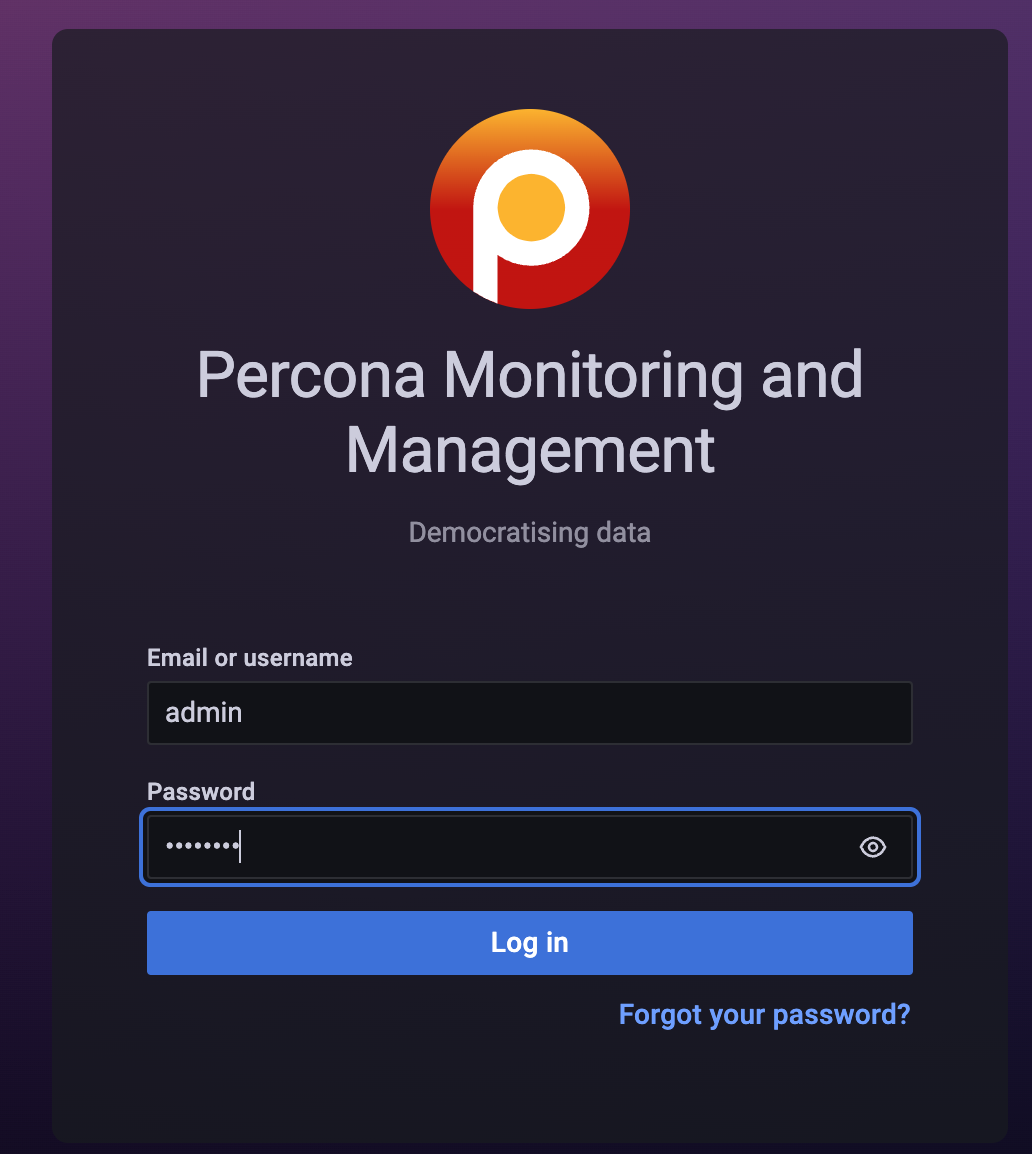1032x1154 pixels.
Task: Click the Percona Monitoring and Management heading
Action: 530,412
